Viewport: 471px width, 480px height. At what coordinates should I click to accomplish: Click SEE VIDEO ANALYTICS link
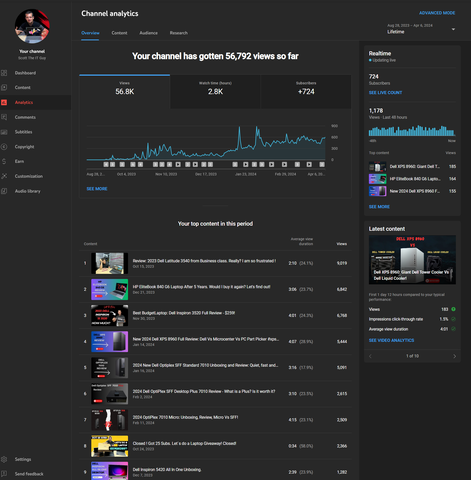[x=391, y=340]
